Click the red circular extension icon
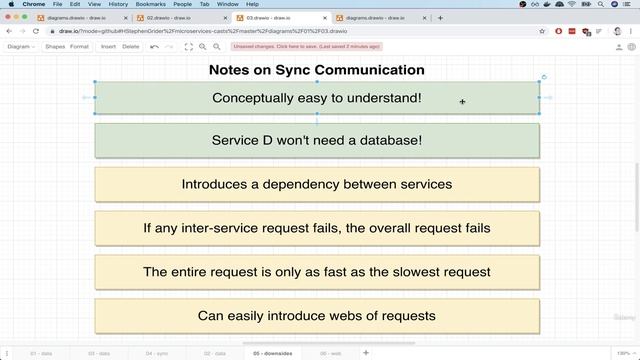The image size is (640, 360). [558, 31]
